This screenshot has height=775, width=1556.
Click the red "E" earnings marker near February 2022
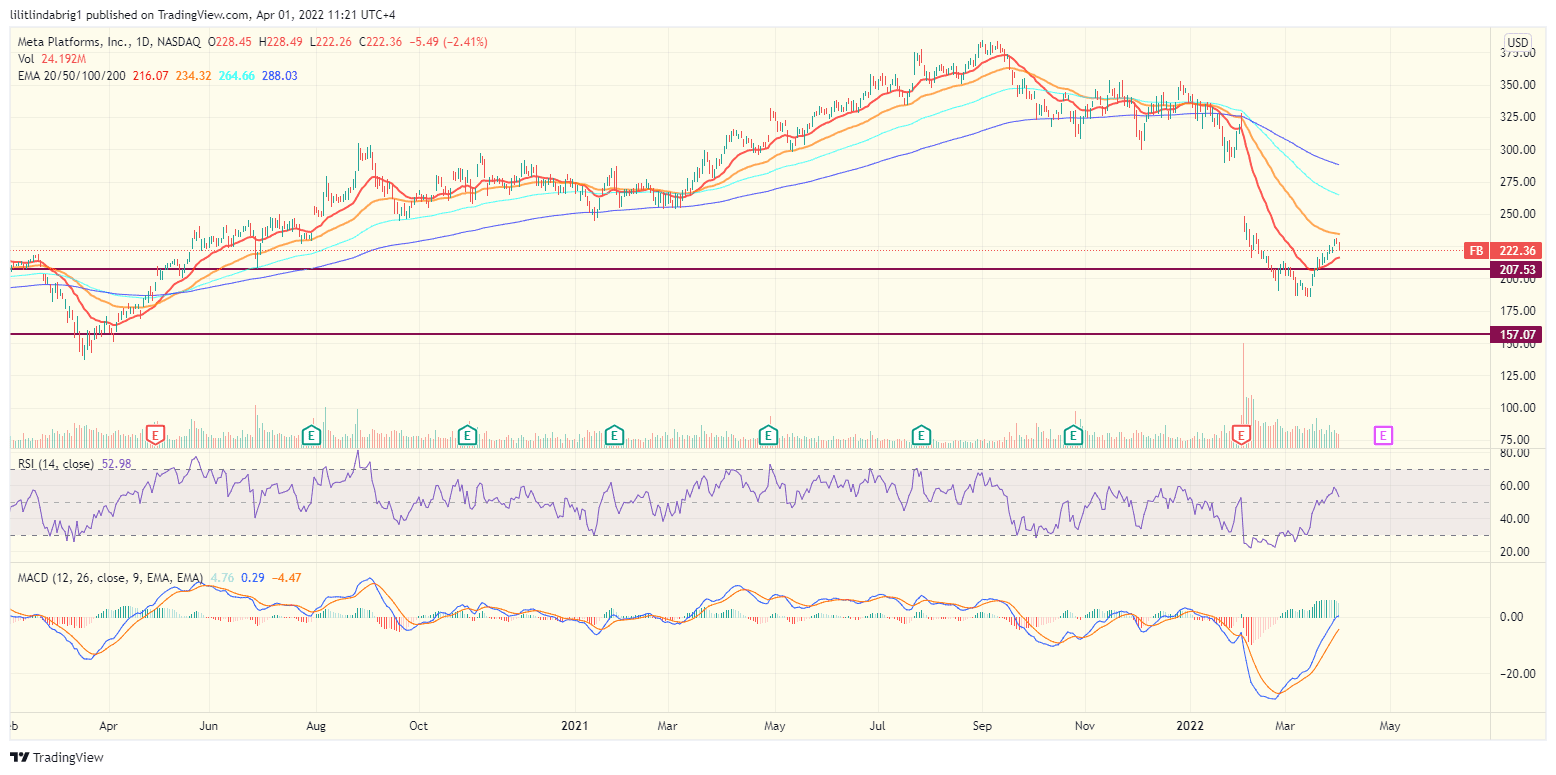[1240, 435]
